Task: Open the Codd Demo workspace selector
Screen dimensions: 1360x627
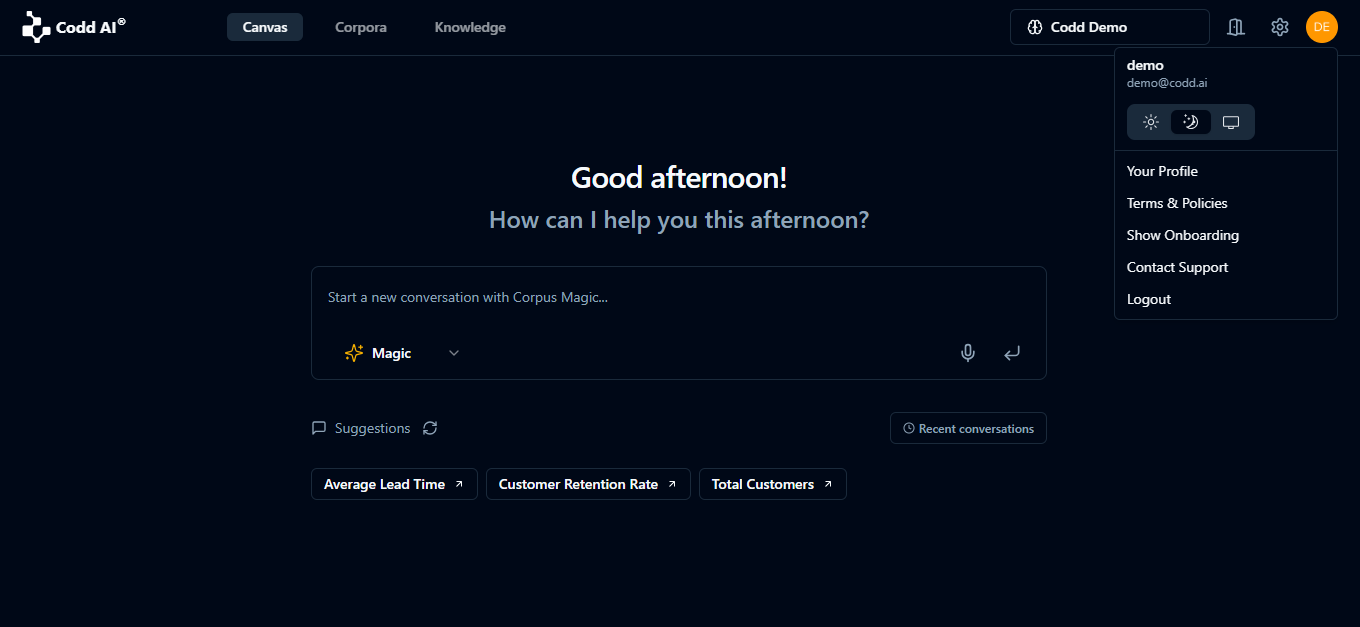Action: click(x=1109, y=27)
